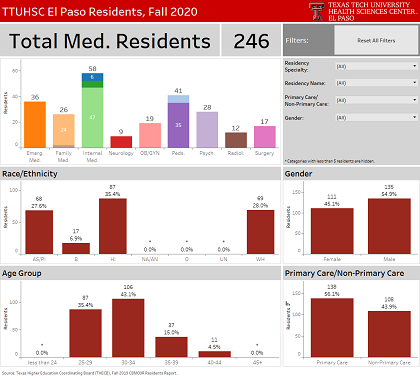The image size is (420, 380).
Task: Click the Total Med. Residents heading
Action: (x=110, y=41)
